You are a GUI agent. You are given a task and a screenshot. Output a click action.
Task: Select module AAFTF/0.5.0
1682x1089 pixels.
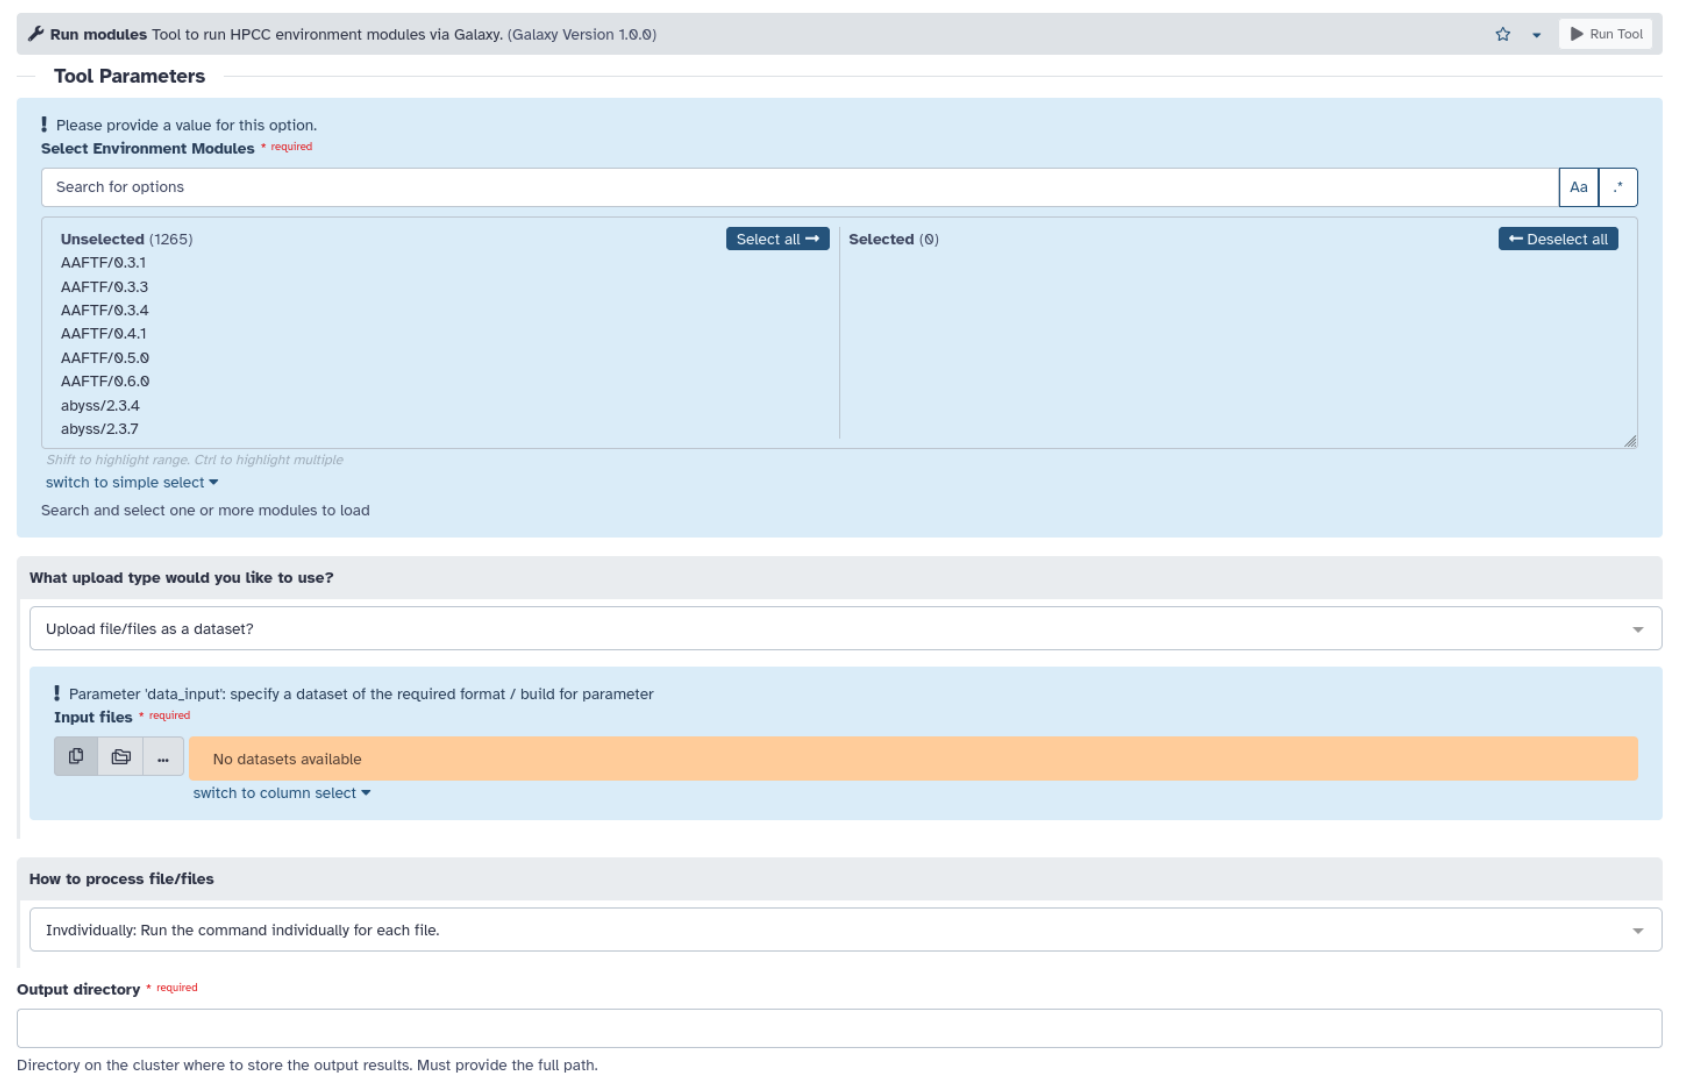point(105,358)
